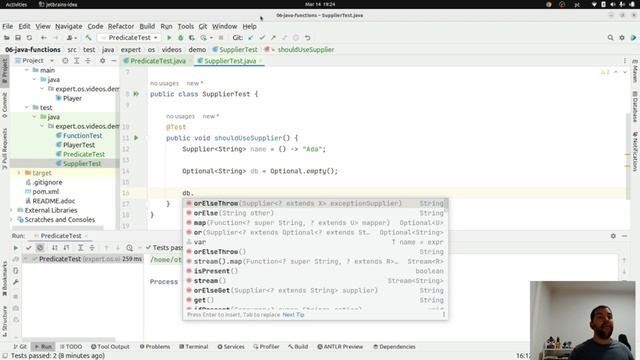This screenshot has height=360, width=640.
Task: Expand External Libraries node
Action: pos(12,210)
